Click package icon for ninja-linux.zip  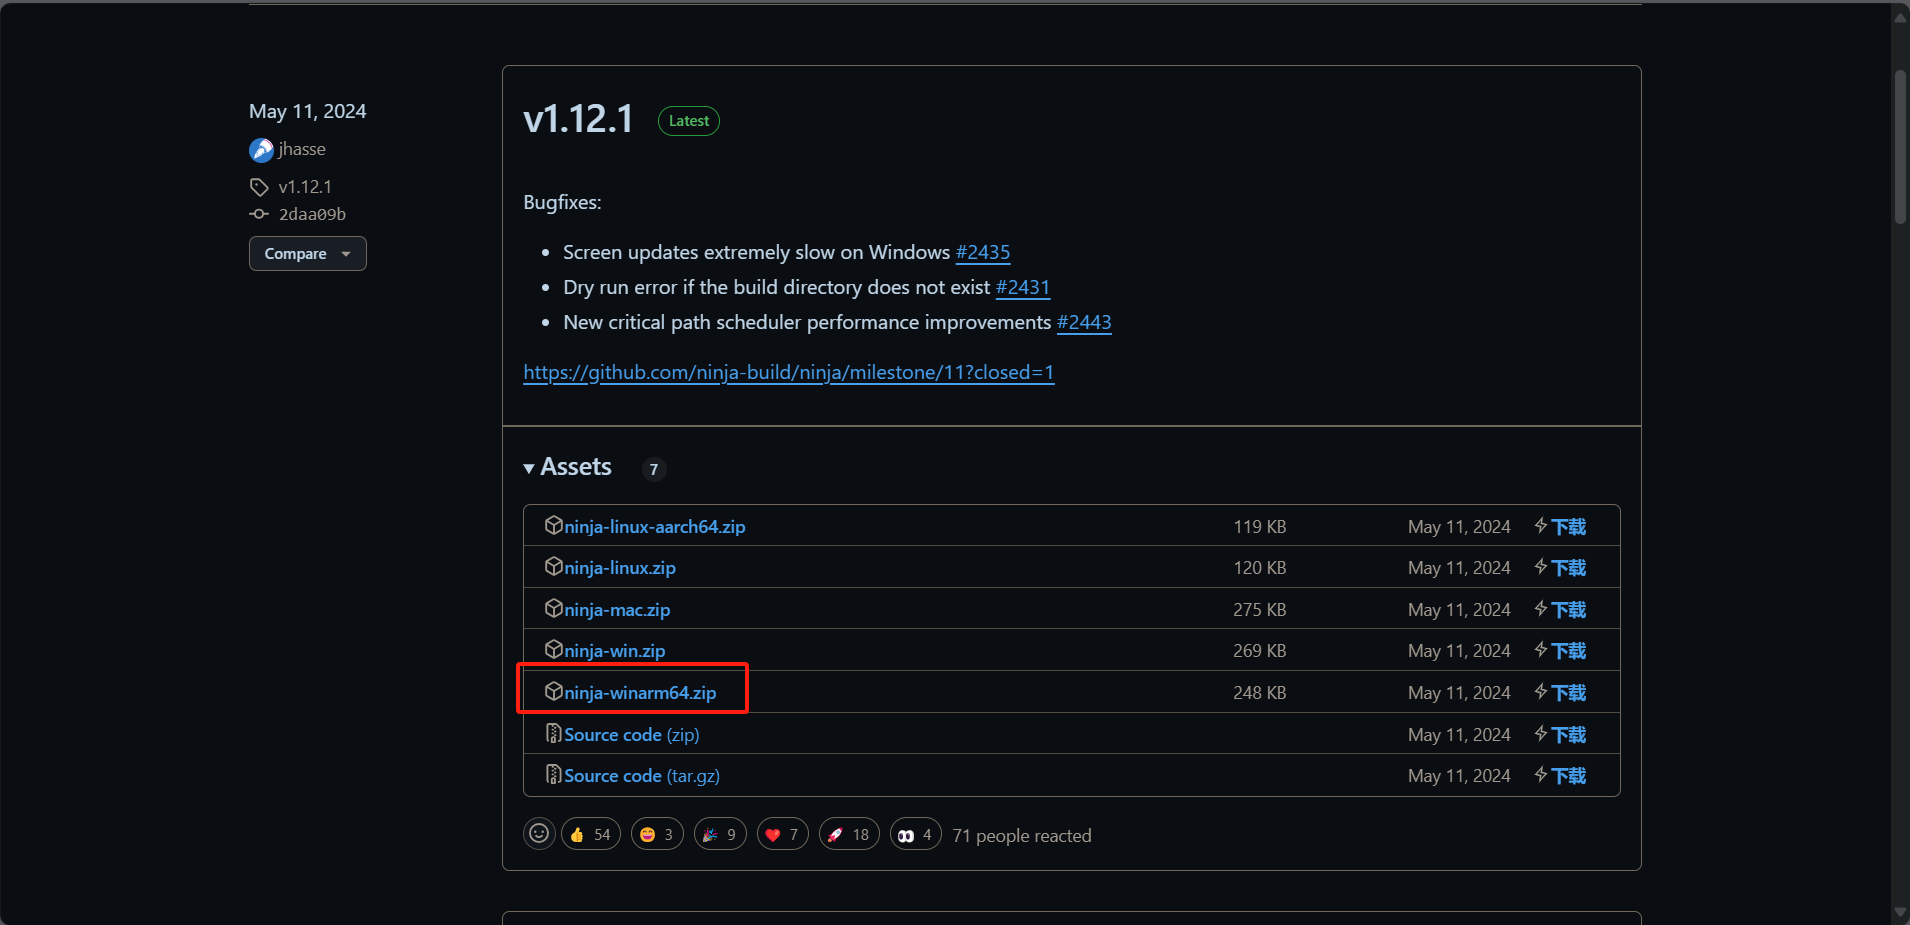pos(553,566)
